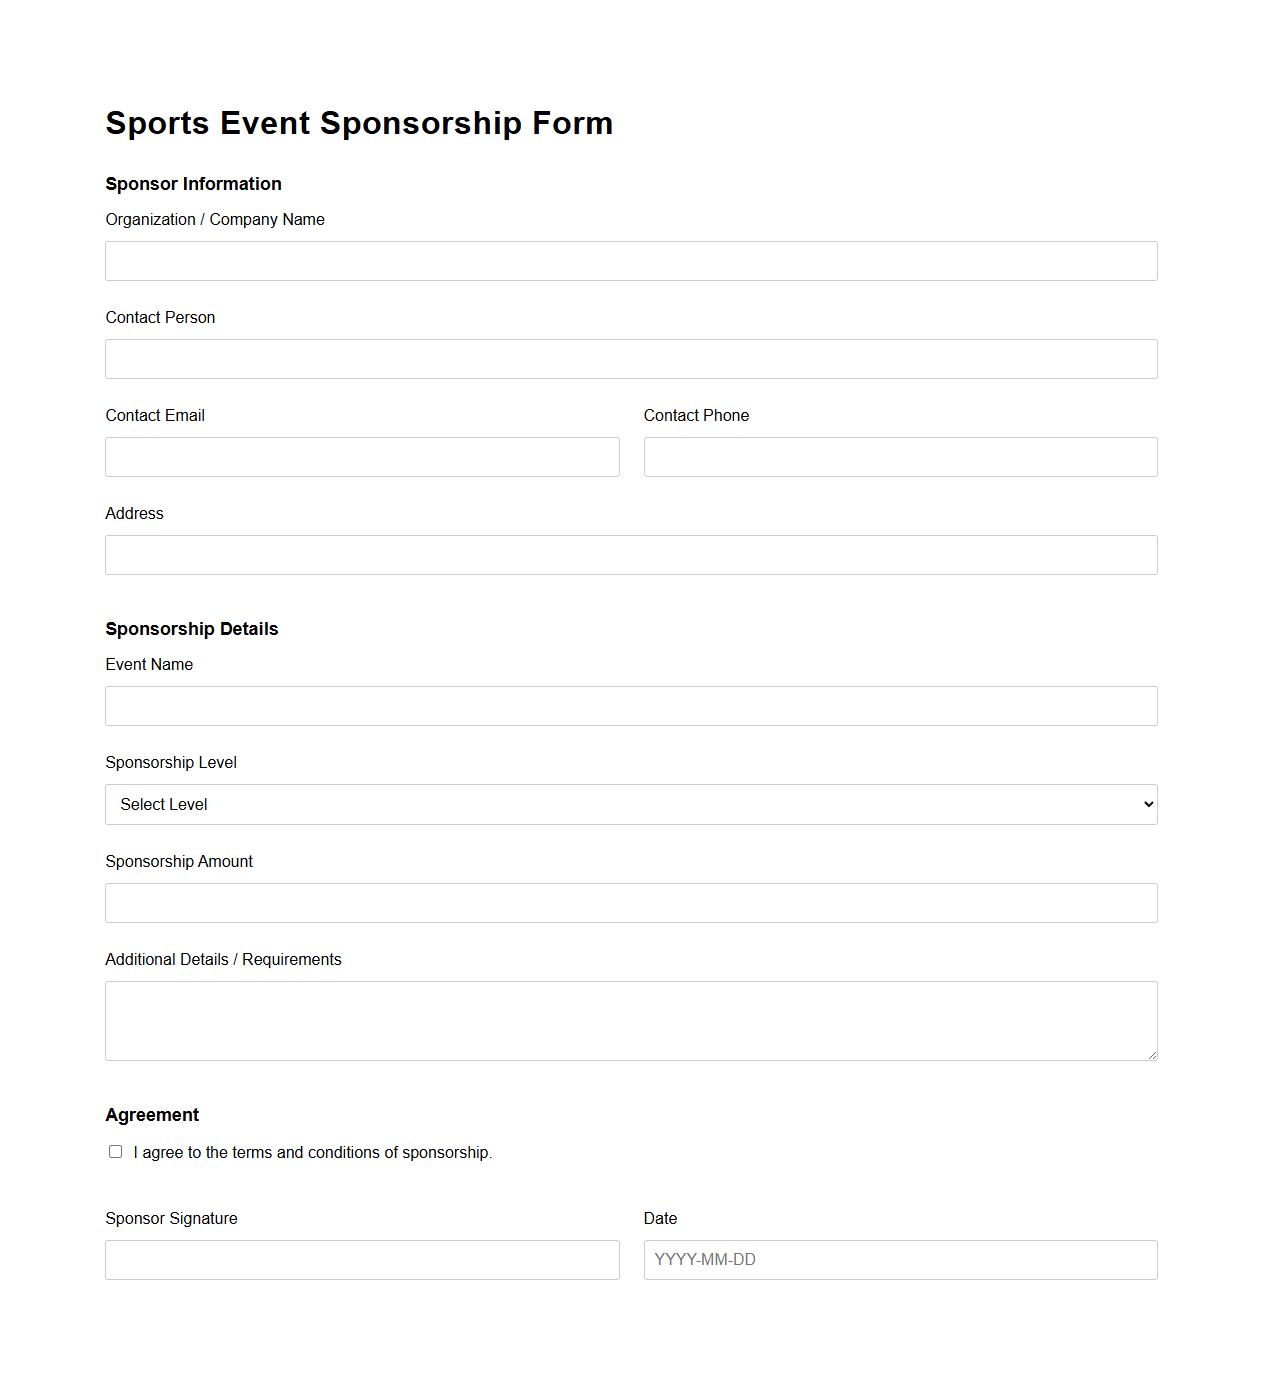Focus the Sponsor Signature field

pos(362,1260)
